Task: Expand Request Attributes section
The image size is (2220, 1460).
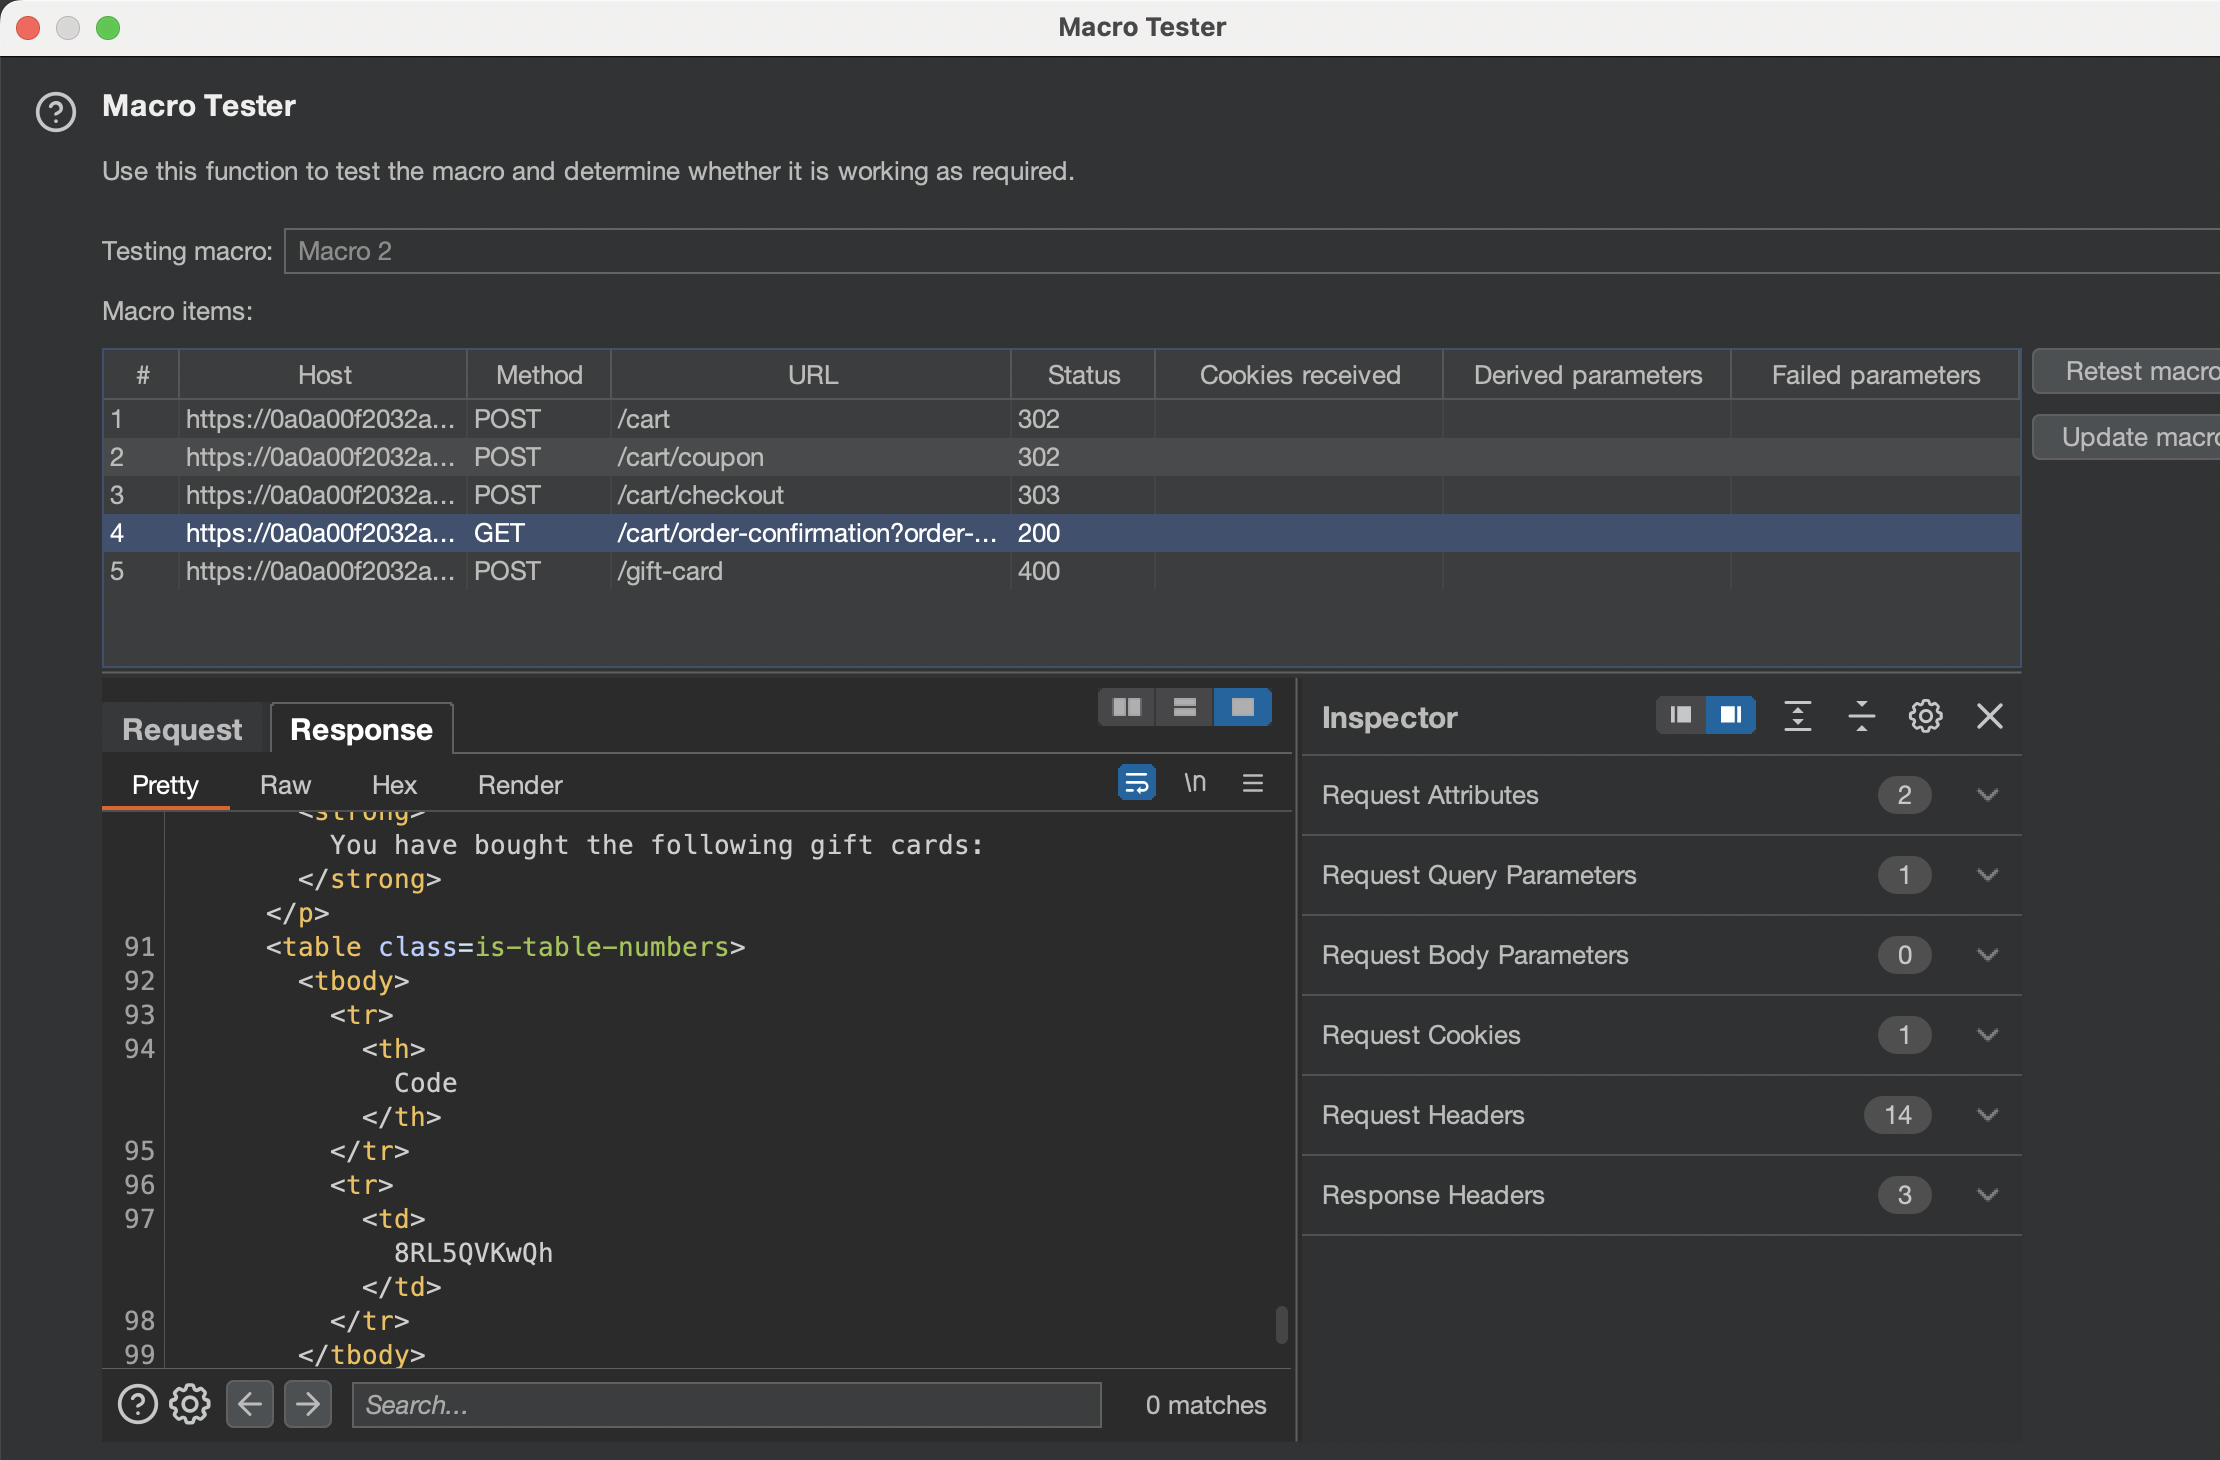Action: point(1987,795)
